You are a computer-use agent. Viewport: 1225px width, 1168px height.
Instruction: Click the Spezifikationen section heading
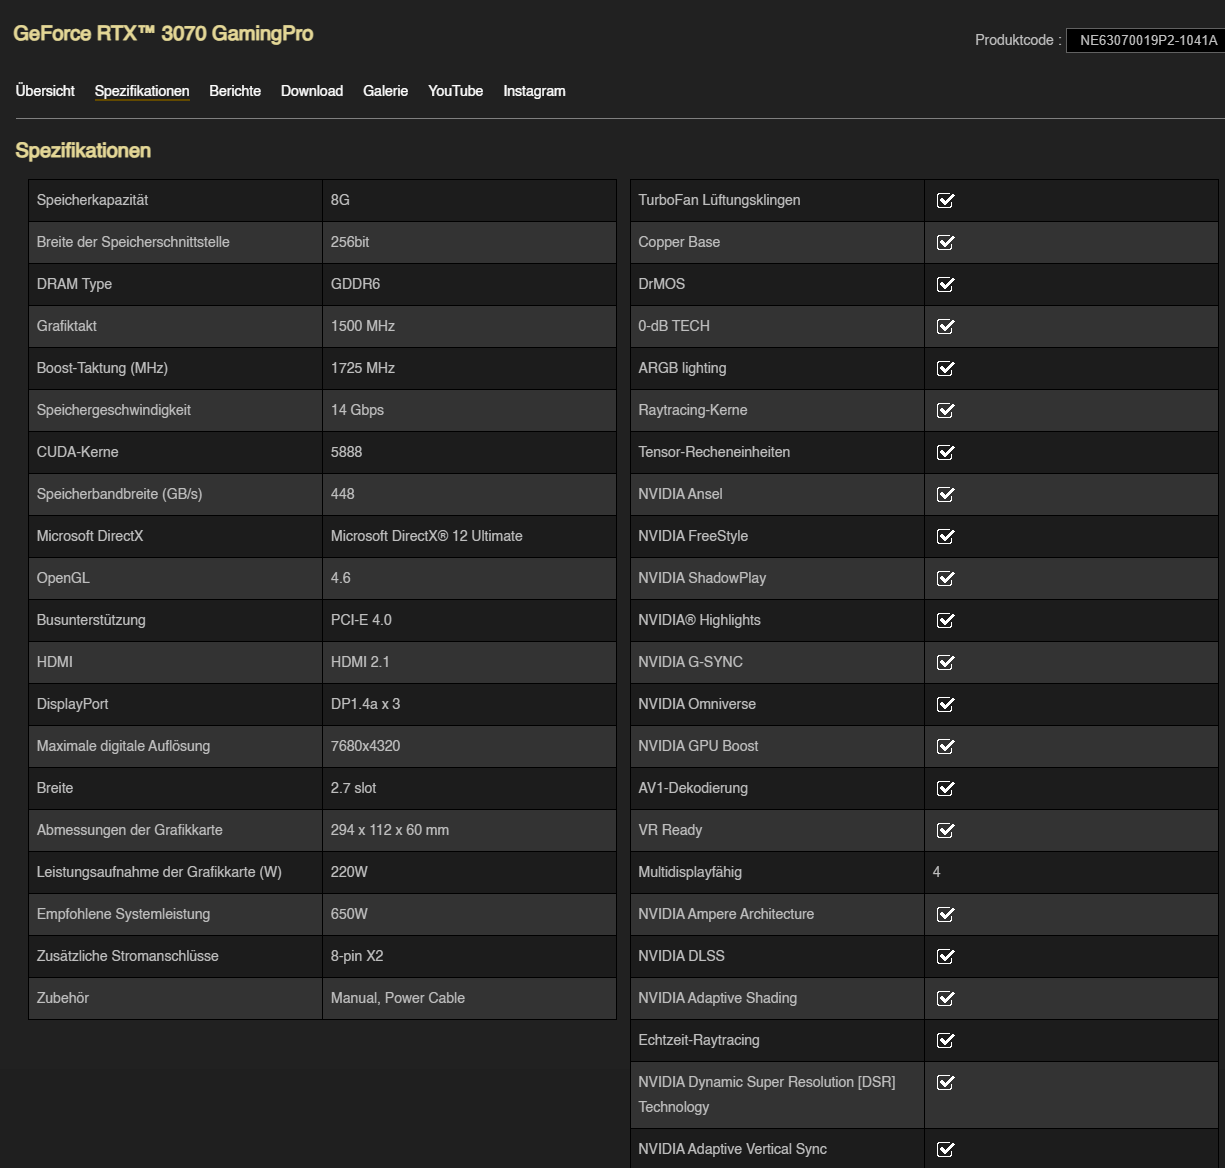pos(83,151)
